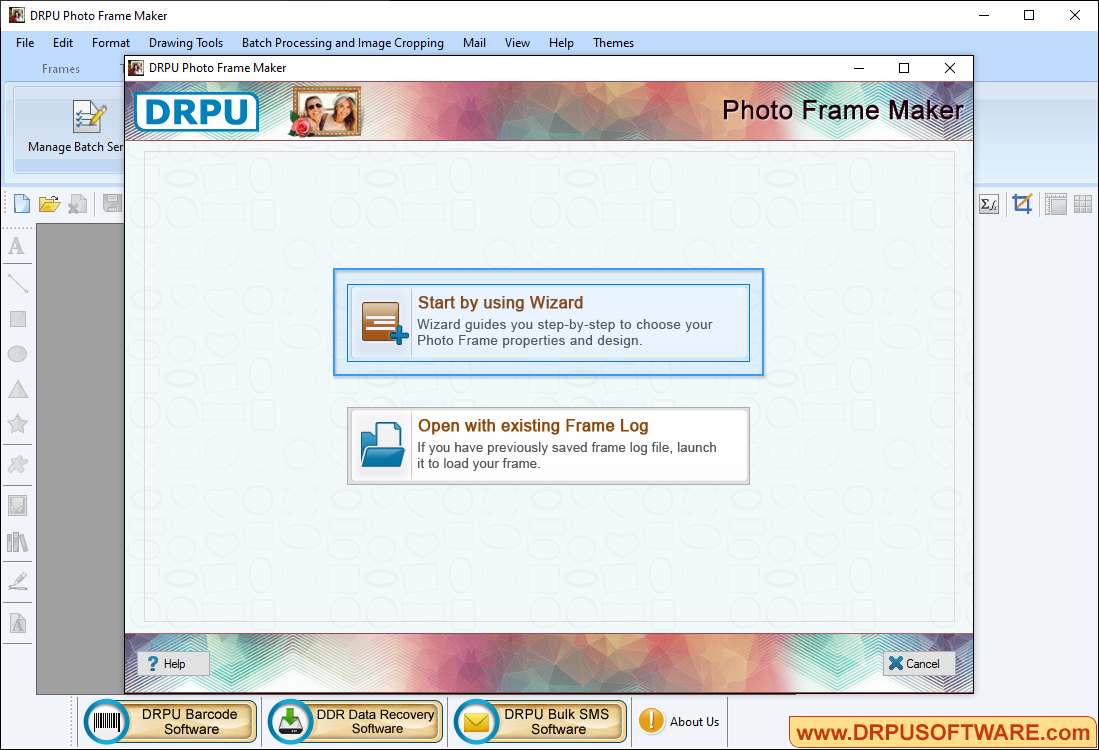Click the New document icon
This screenshot has width=1099, height=750.
[x=20, y=203]
